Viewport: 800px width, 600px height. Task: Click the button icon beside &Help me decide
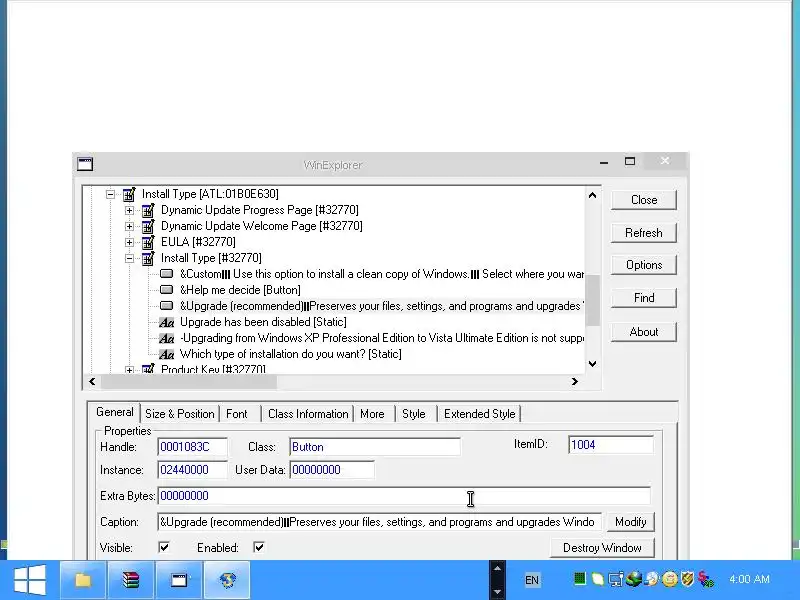166,290
